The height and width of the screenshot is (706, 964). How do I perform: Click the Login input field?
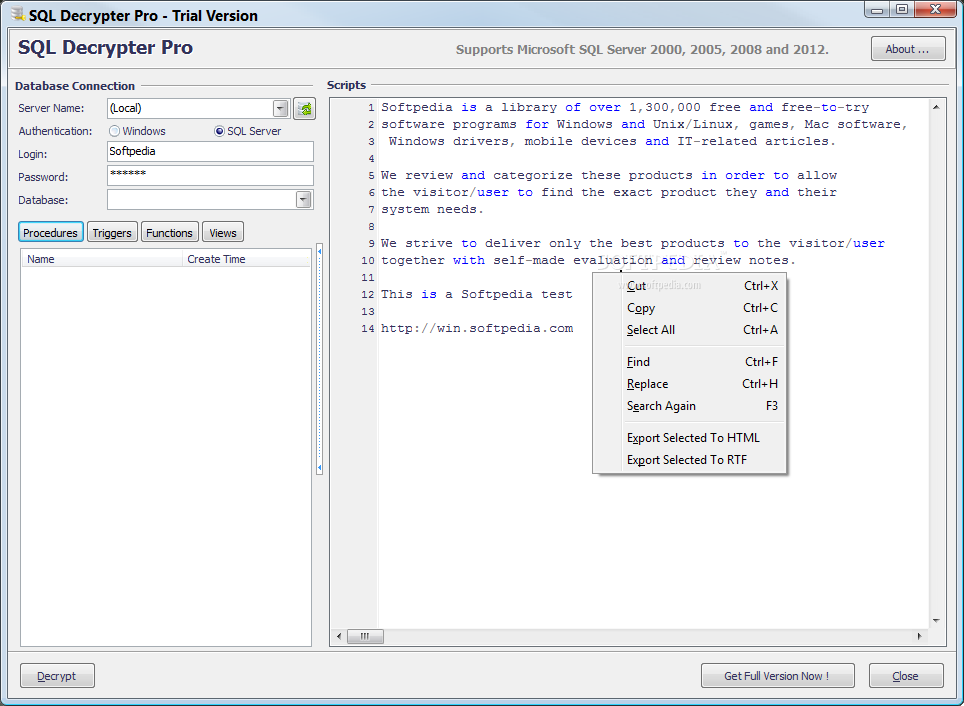pos(210,151)
